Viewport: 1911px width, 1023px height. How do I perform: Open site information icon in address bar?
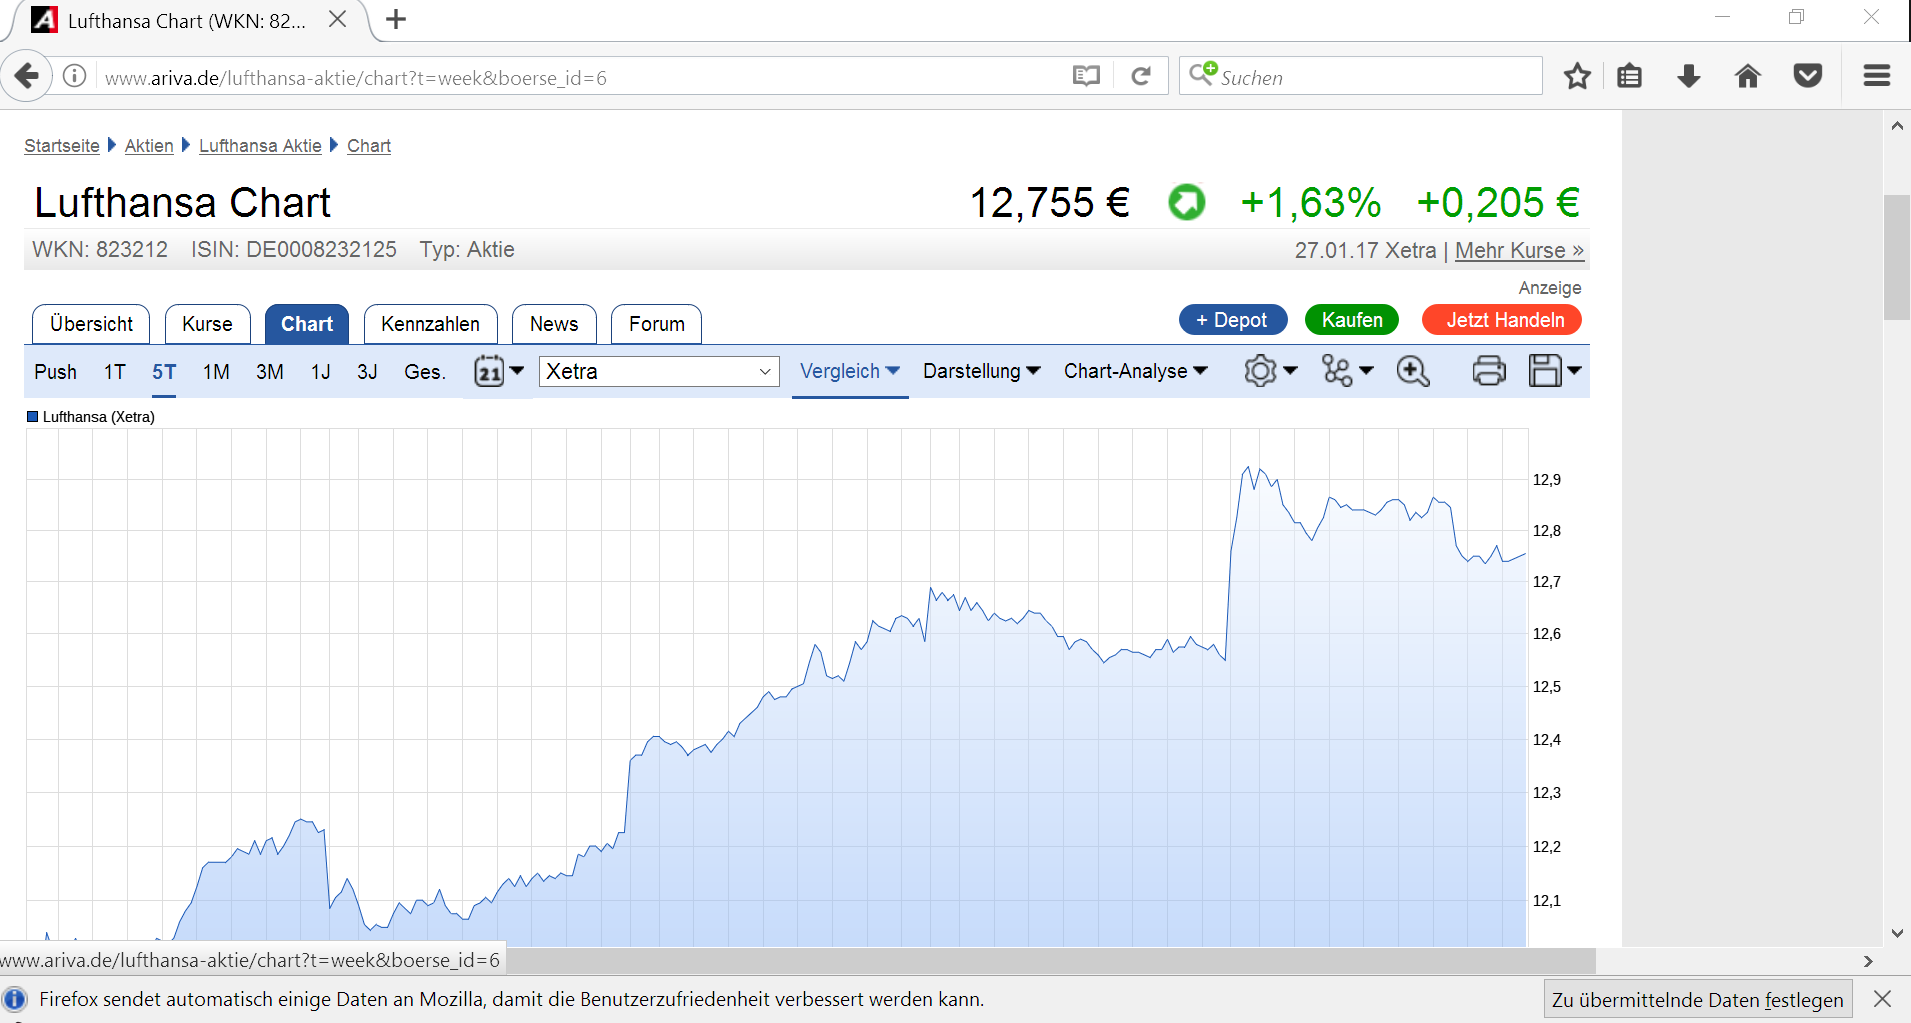tap(75, 76)
